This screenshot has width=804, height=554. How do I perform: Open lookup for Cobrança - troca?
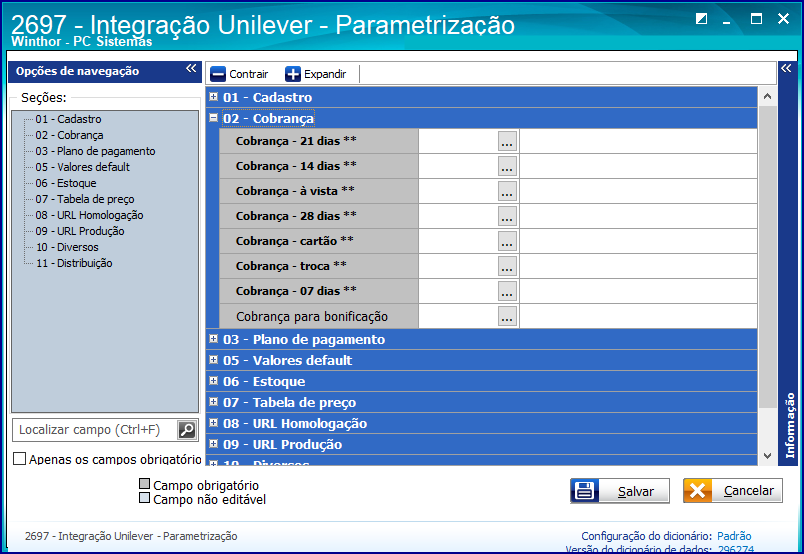tap(507, 266)
